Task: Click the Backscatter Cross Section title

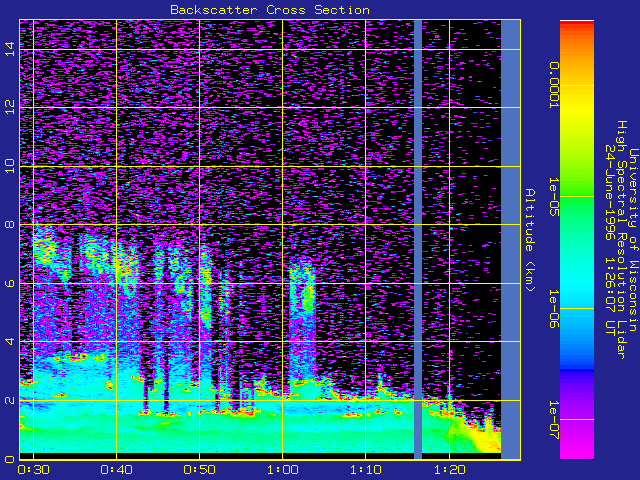Action: pyautogui.click(x=270, y=10)
